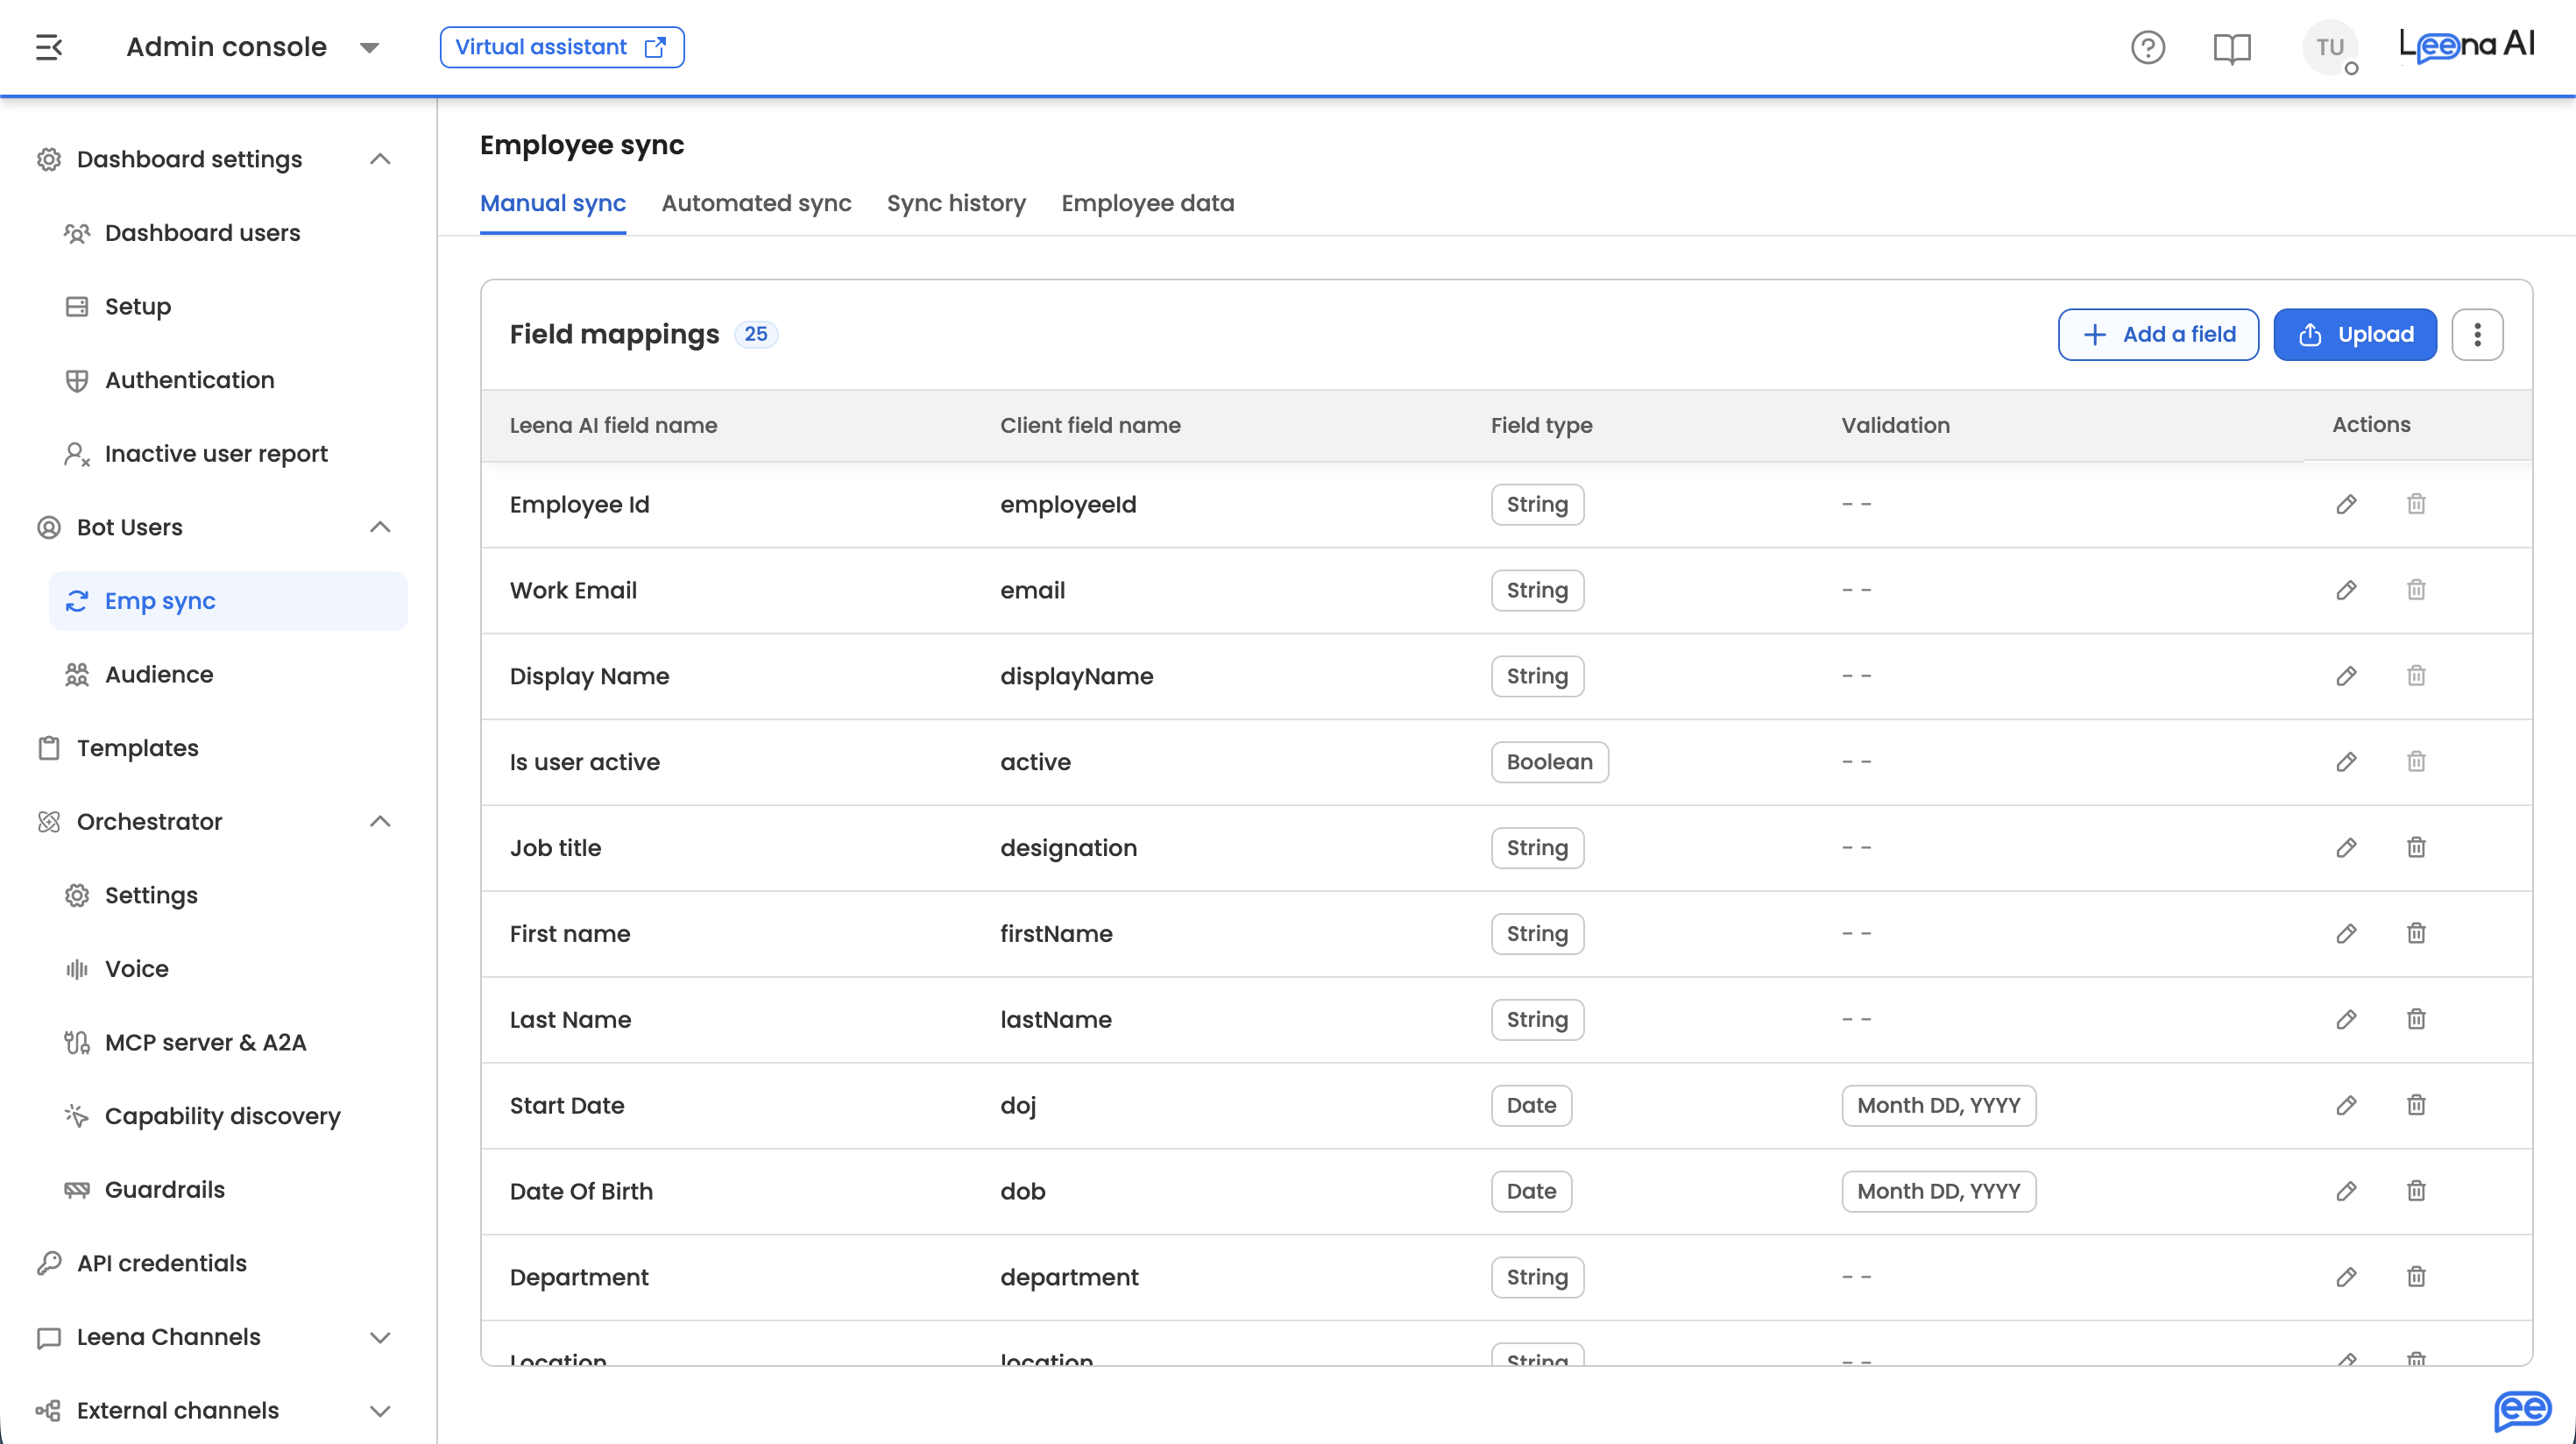This screenshot has width=2576, height=1444.
Task: Open the Leena AI chat bubble widget
Action: [x=2522, y=1410]
